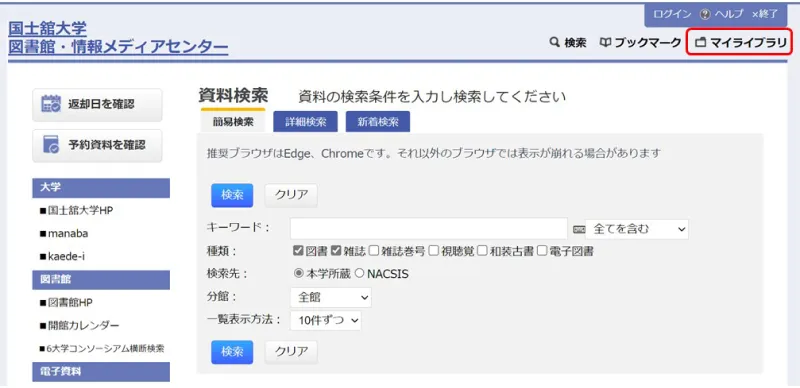Open the on-screen keyboard icon by keyword
The height and width of the screenshot is (388, 800).
578,230
